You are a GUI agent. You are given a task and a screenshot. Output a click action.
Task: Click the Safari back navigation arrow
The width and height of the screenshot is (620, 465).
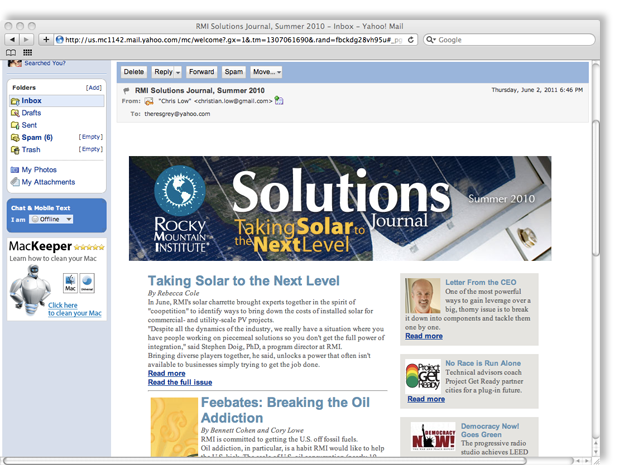12,39
